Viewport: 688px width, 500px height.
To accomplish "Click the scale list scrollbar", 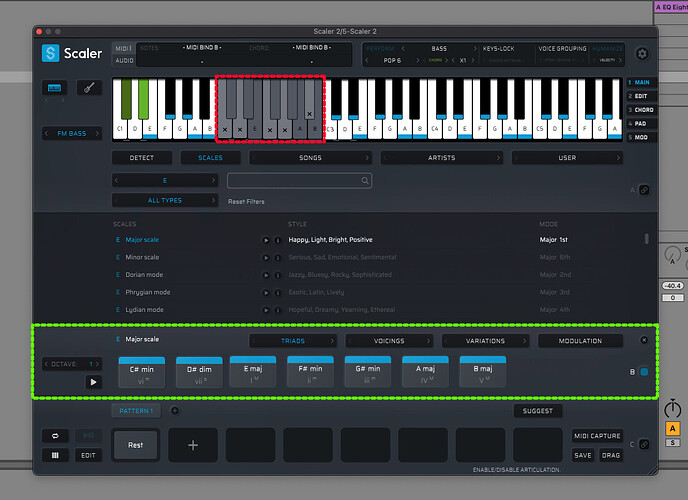I will click(646, 239).
